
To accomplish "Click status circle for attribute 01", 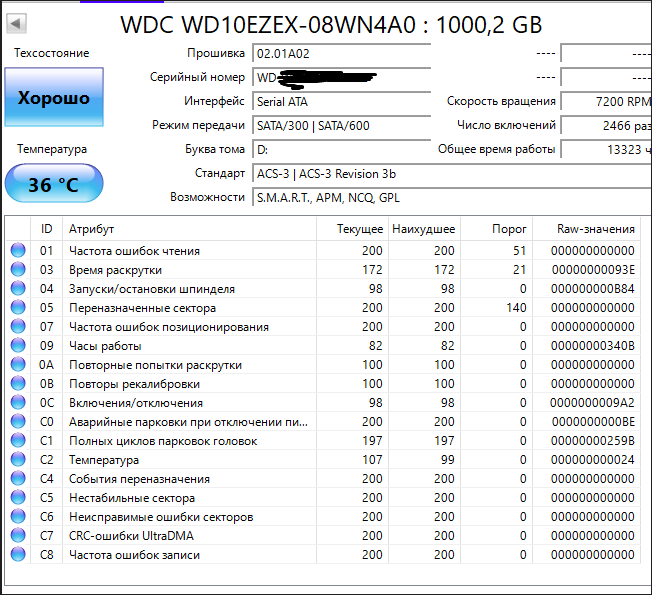I will [18, 250].
